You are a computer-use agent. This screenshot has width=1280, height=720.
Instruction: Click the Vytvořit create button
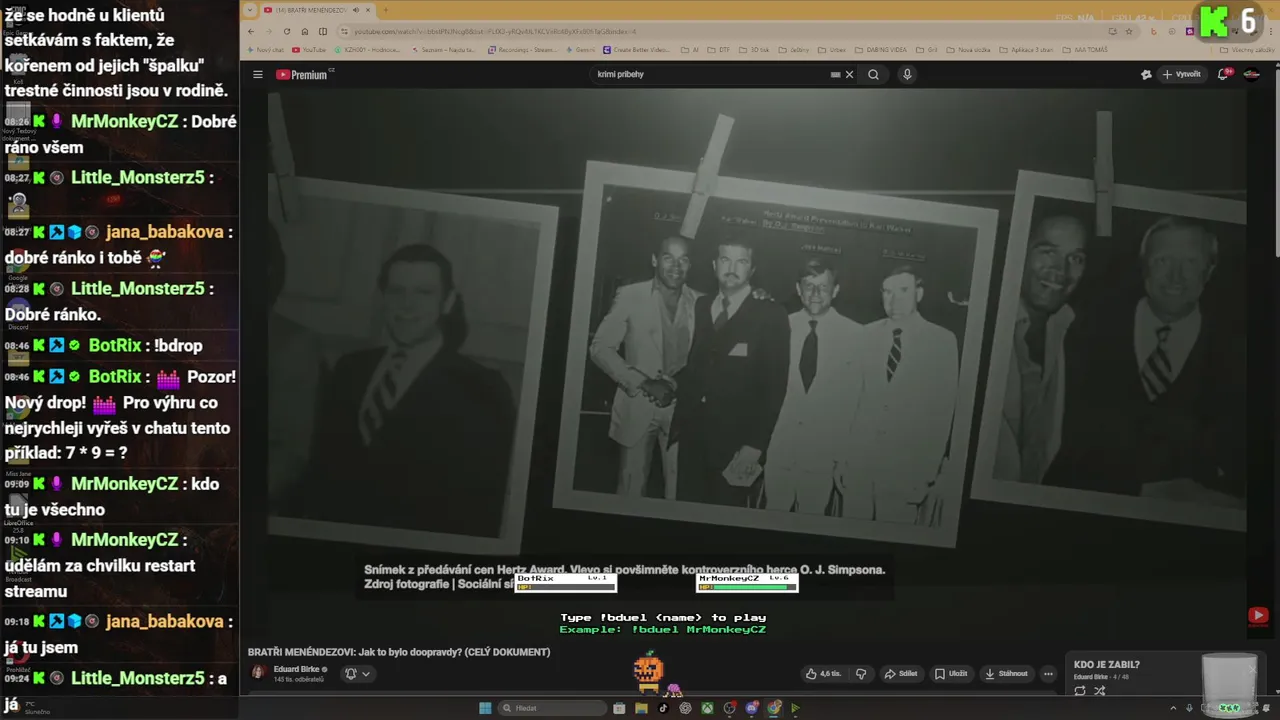[x=1181, y=74]
